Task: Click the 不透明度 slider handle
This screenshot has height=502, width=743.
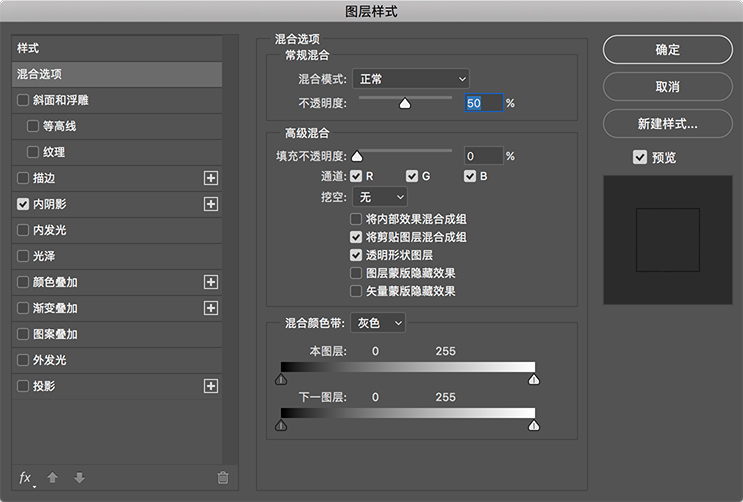Action: pyautogui.click(x=405, y=103)
